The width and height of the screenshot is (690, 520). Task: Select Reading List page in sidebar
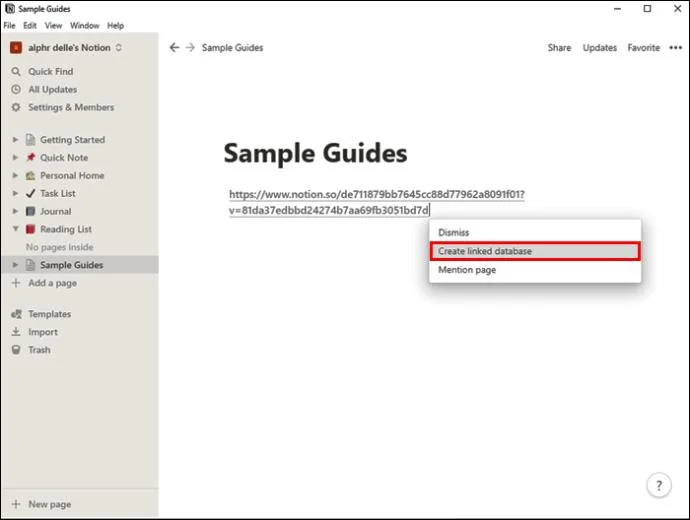point(66,229)
